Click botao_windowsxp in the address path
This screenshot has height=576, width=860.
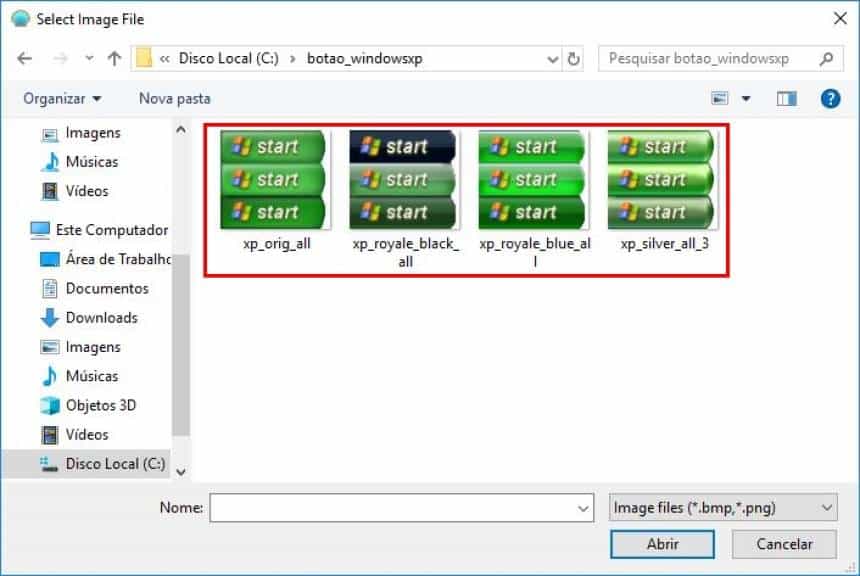(365, 58)
